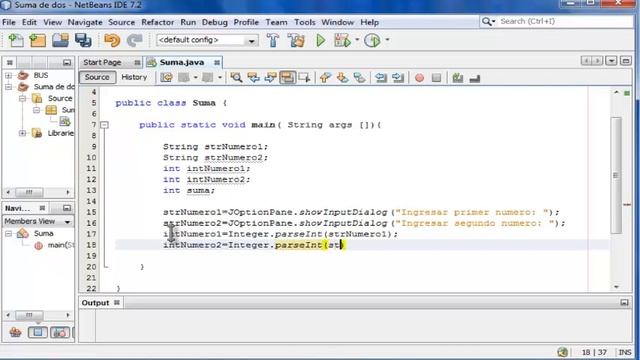Click the New File toolbar icon
640x360 pixels.
(x=16, y=40)
